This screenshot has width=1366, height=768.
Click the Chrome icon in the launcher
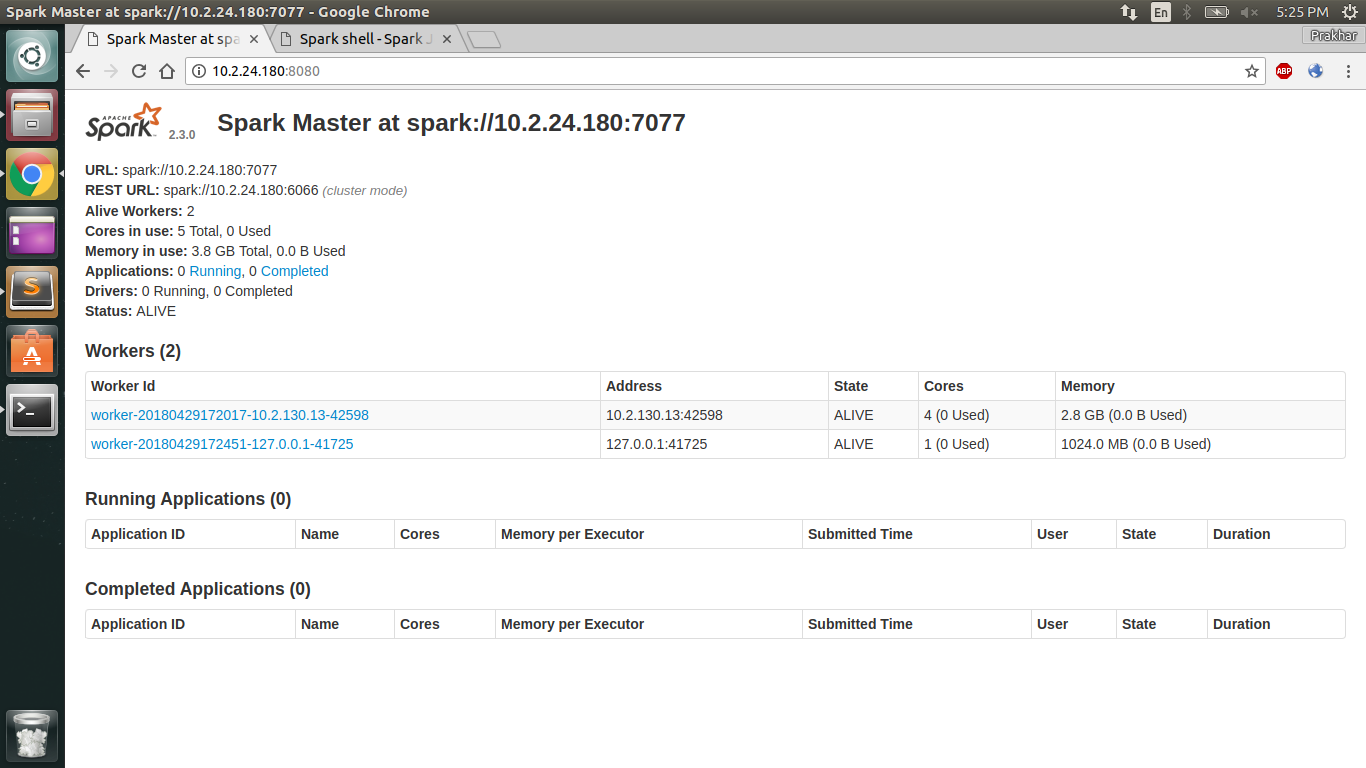click(x=32, y=174)
